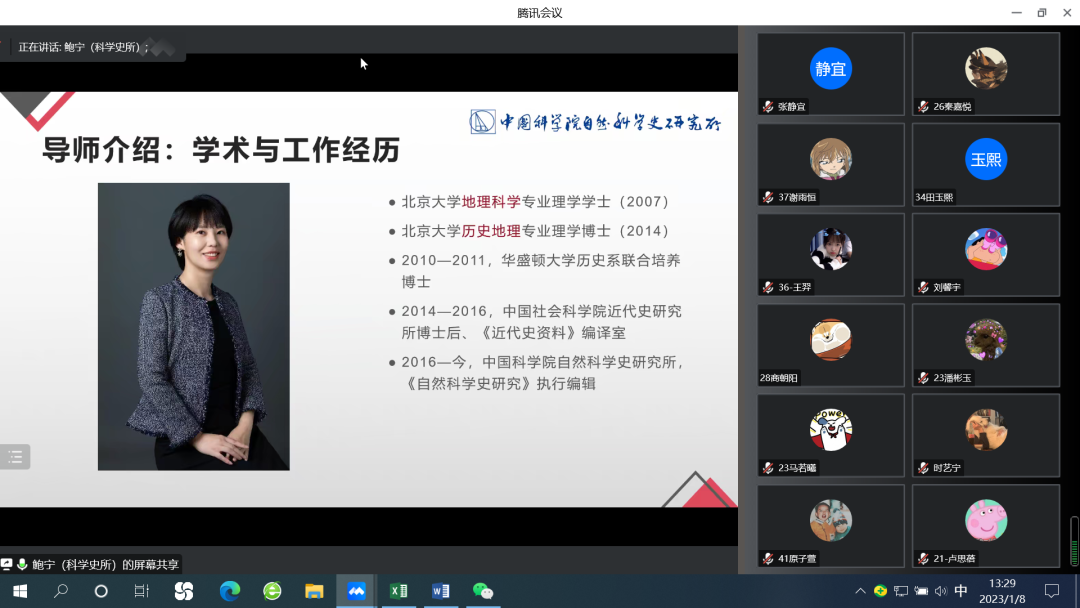Viewport: 1080px width, 608px height.
Task: Select 21-卢思蓓's video tile
Action: pyautogui.click(x=985, y=525)
